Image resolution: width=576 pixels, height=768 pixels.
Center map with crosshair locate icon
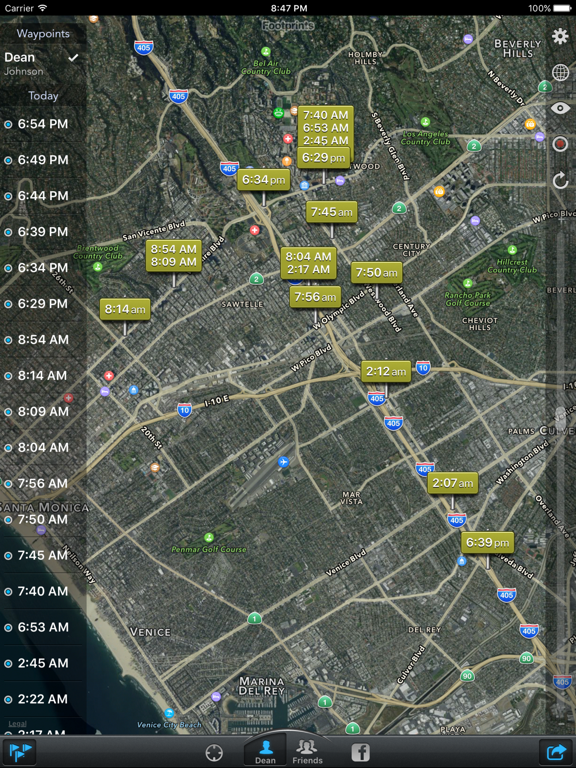(x=214, y=753)
